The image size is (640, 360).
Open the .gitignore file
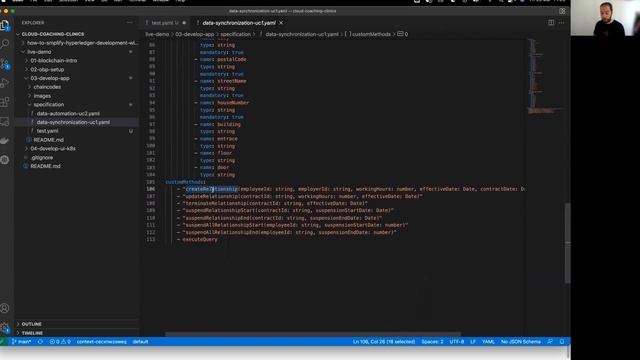point(42,158)
